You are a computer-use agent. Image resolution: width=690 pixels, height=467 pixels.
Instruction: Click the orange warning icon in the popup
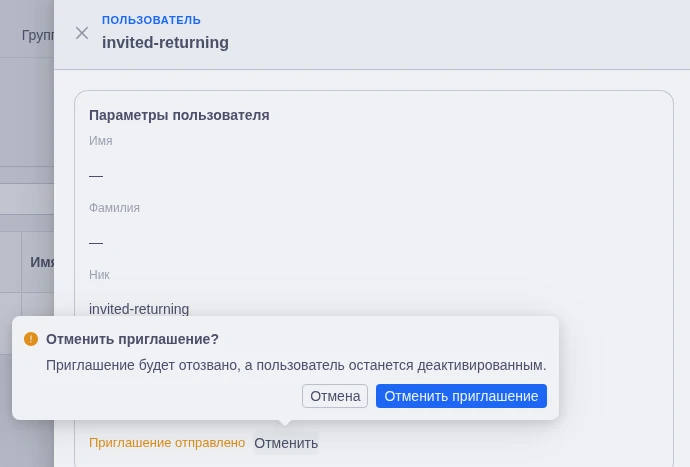[x=31, y=339]
